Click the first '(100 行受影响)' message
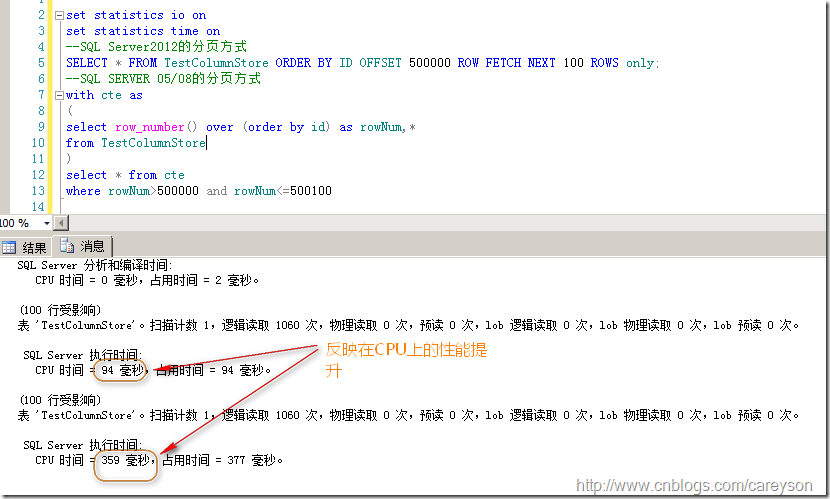 [x=60, y=310]
